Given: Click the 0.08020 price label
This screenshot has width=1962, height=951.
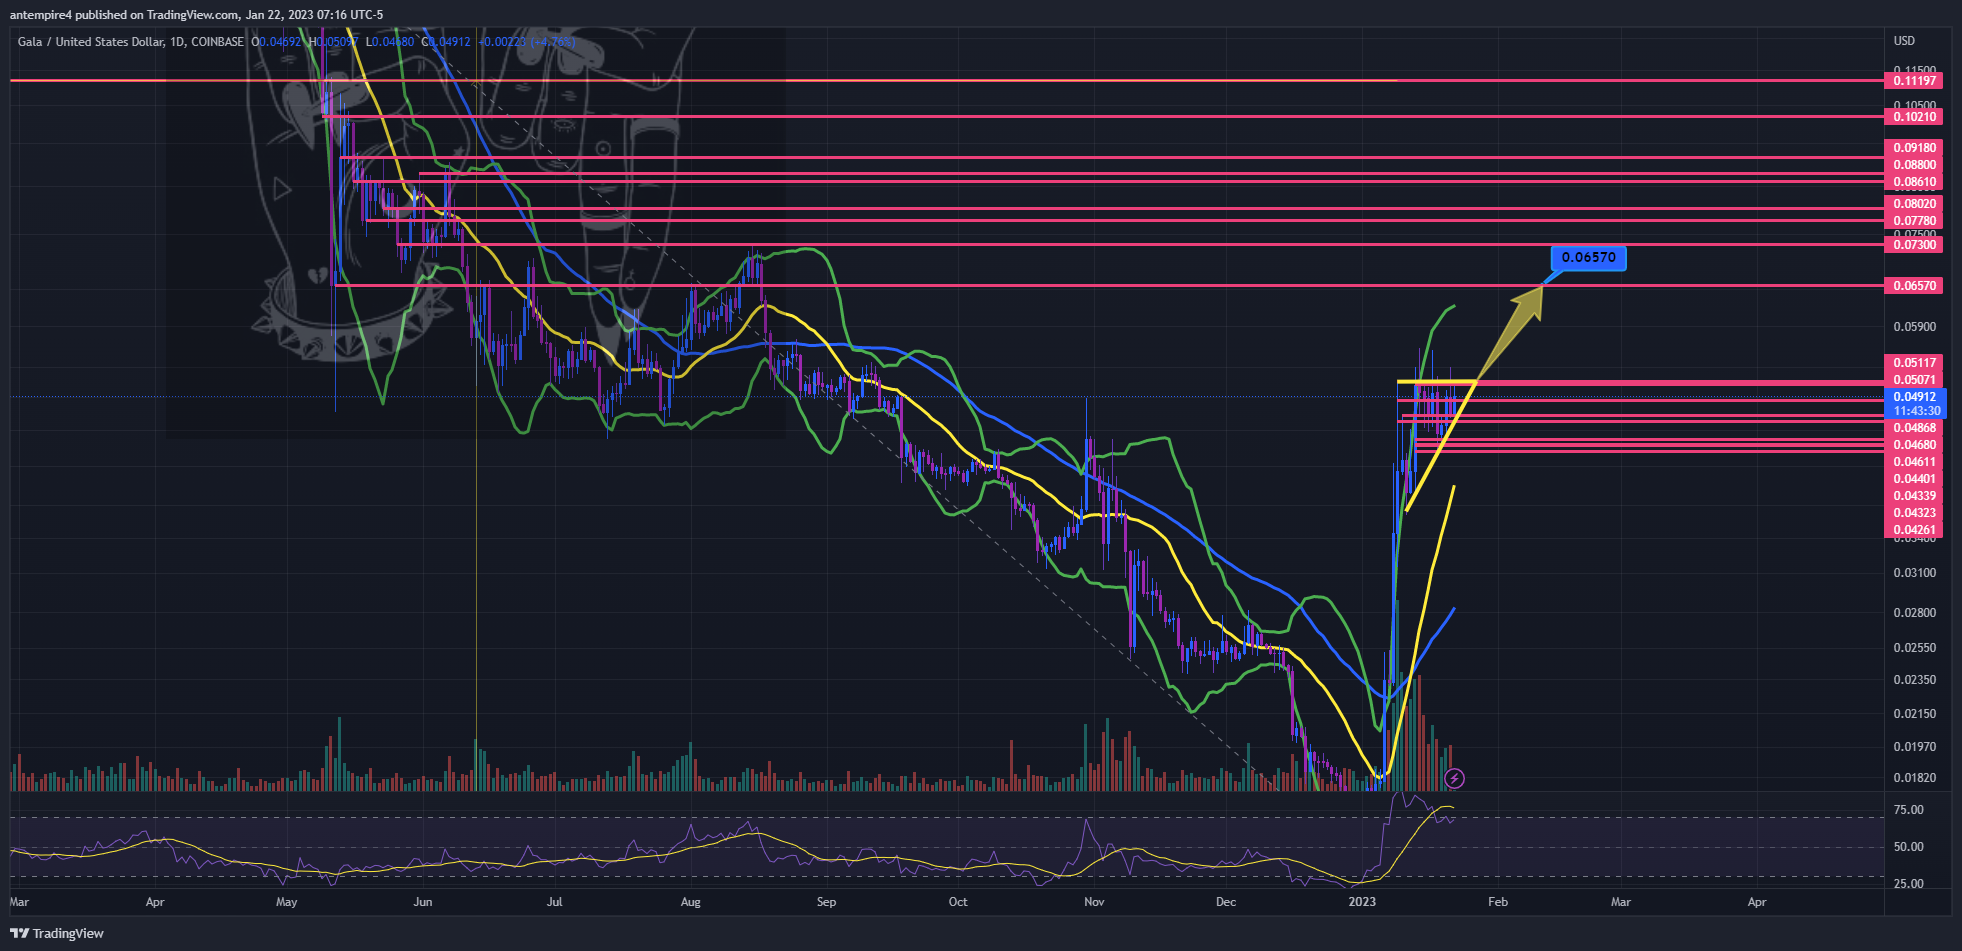Looking at the screenshot, I should click(1914, 204).
